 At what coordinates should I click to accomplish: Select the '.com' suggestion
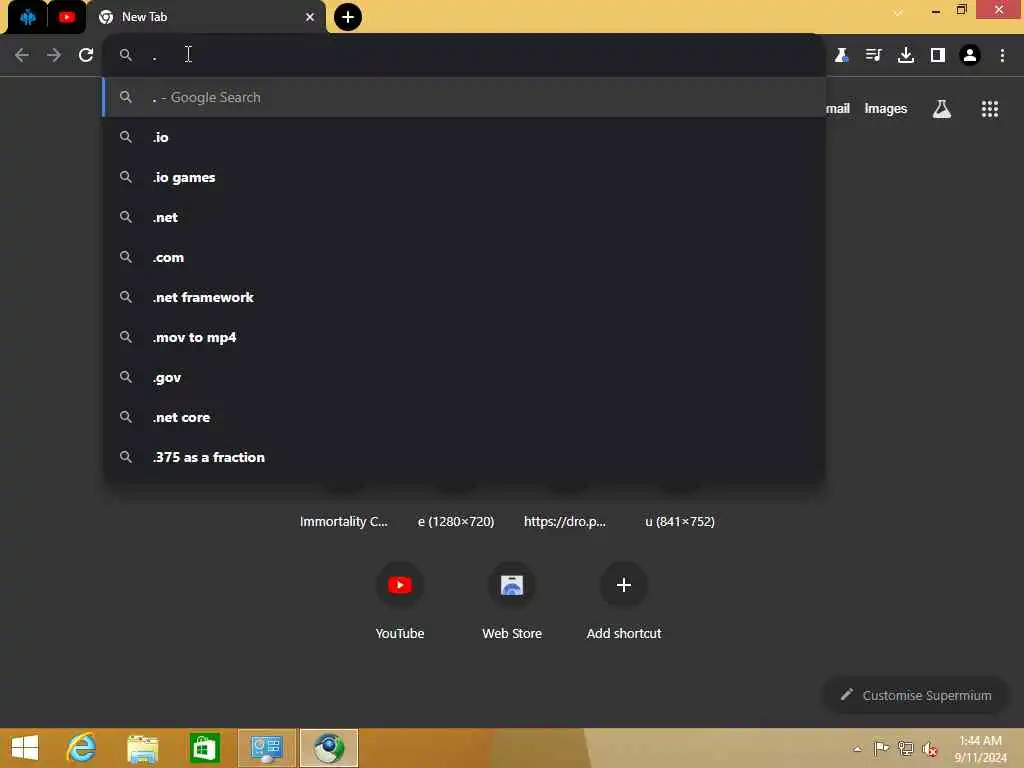pos(464,257)
